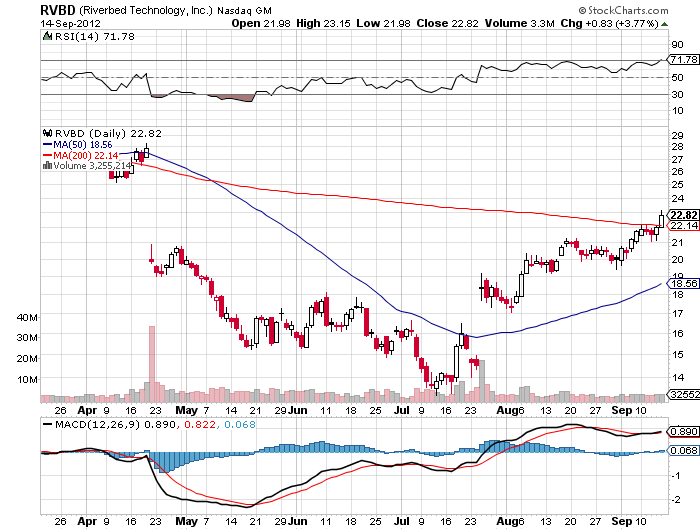The image size is (700, 530).
Task: Click the MACD axis label -2
Action: (x=676, y=499)
